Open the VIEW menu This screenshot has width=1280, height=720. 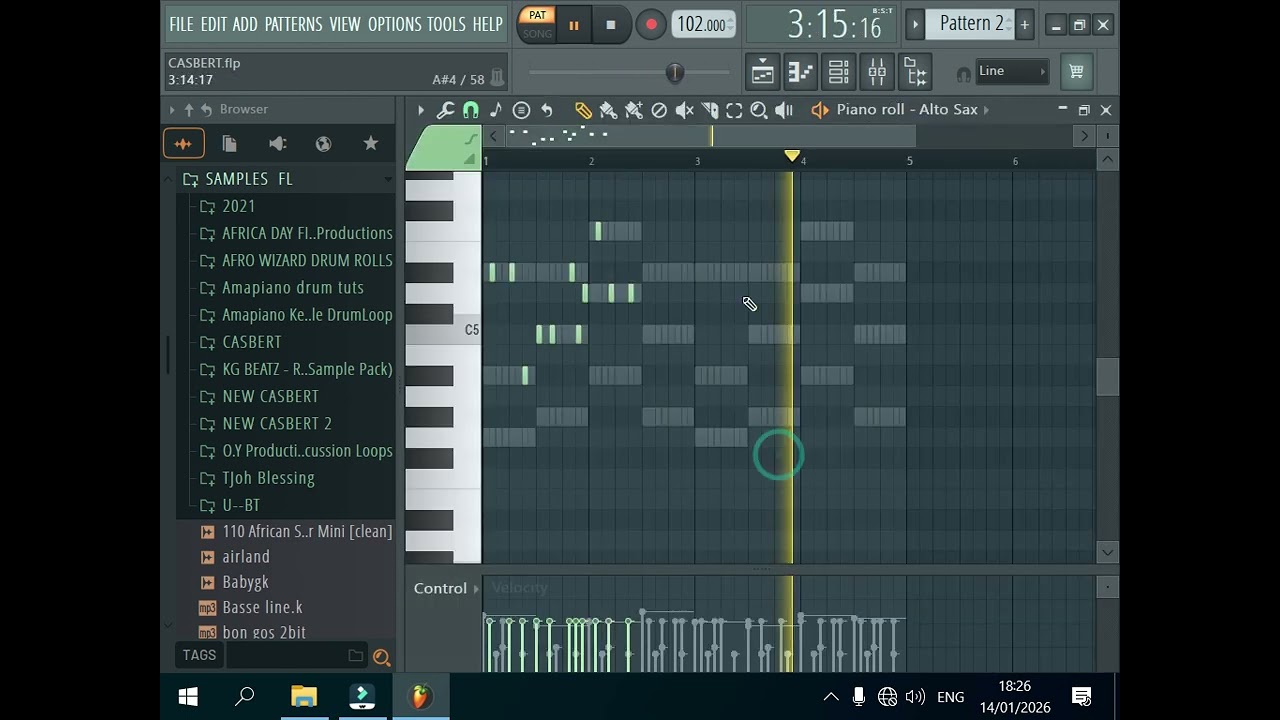345,24
